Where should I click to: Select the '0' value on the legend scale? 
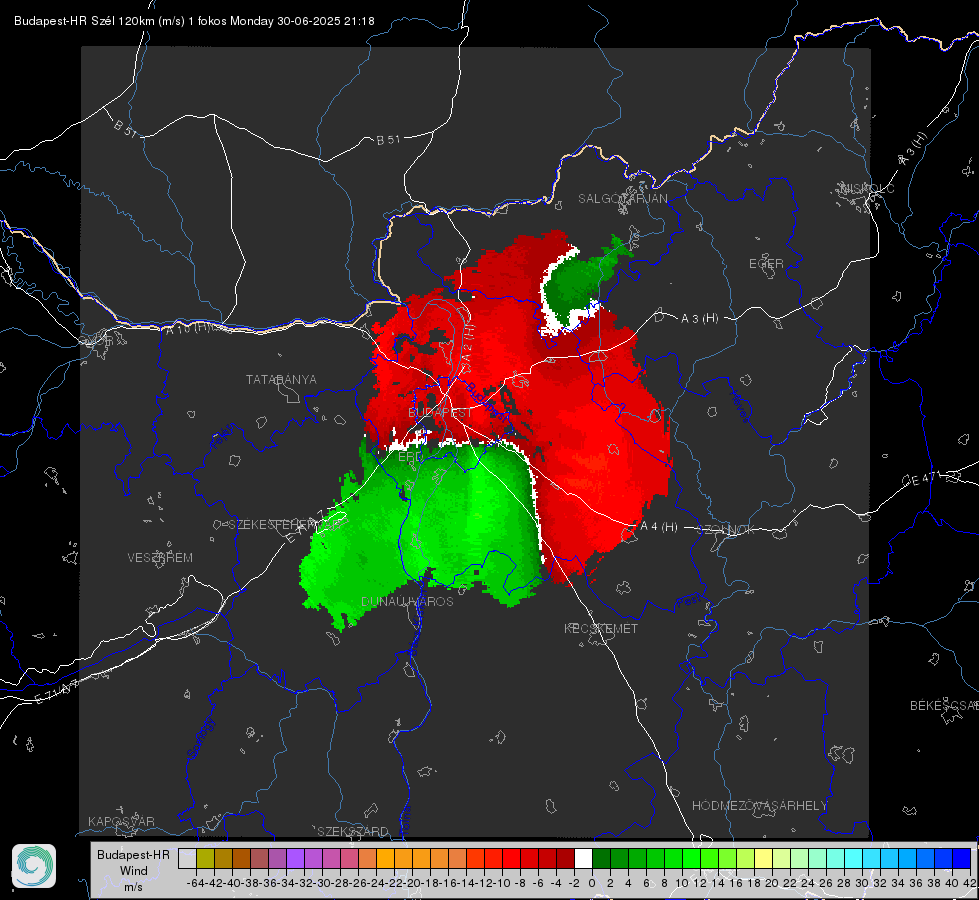click(592, 883)
